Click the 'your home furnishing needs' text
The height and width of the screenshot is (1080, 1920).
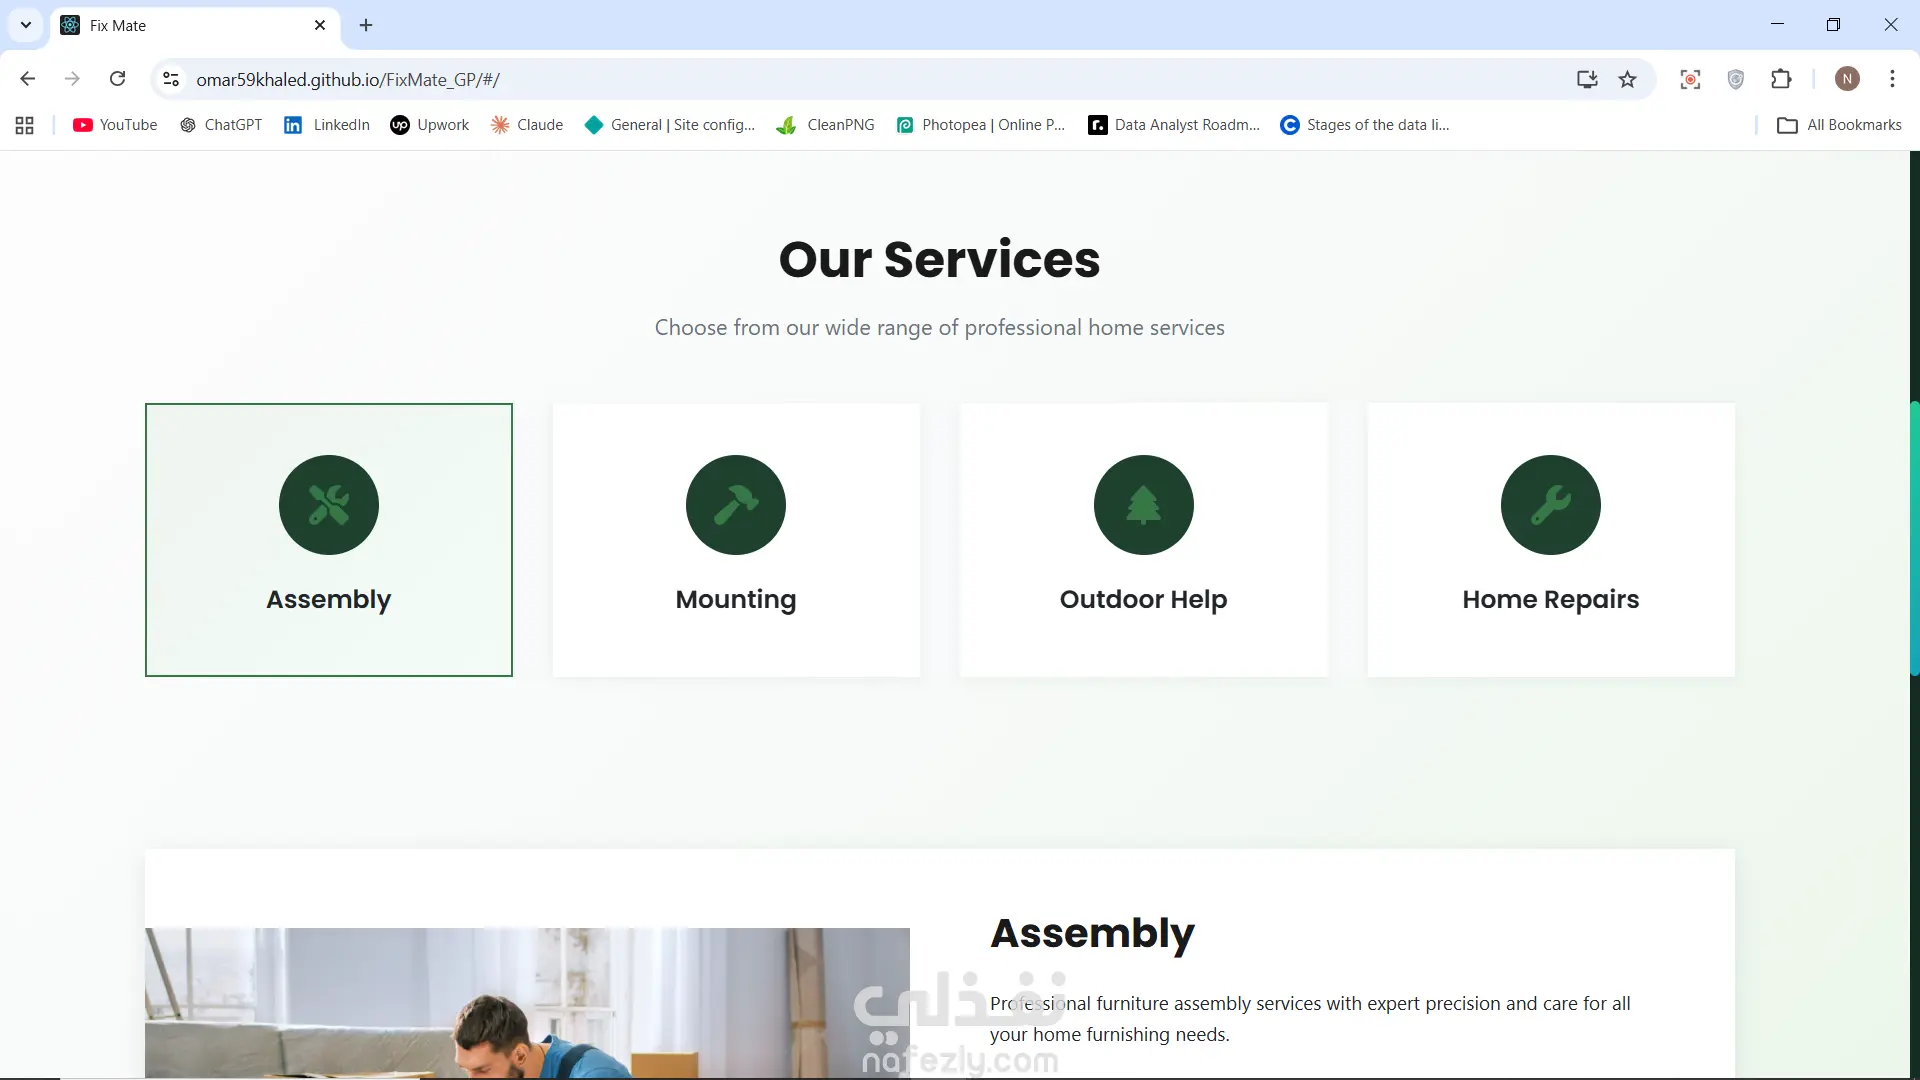1110,1034
